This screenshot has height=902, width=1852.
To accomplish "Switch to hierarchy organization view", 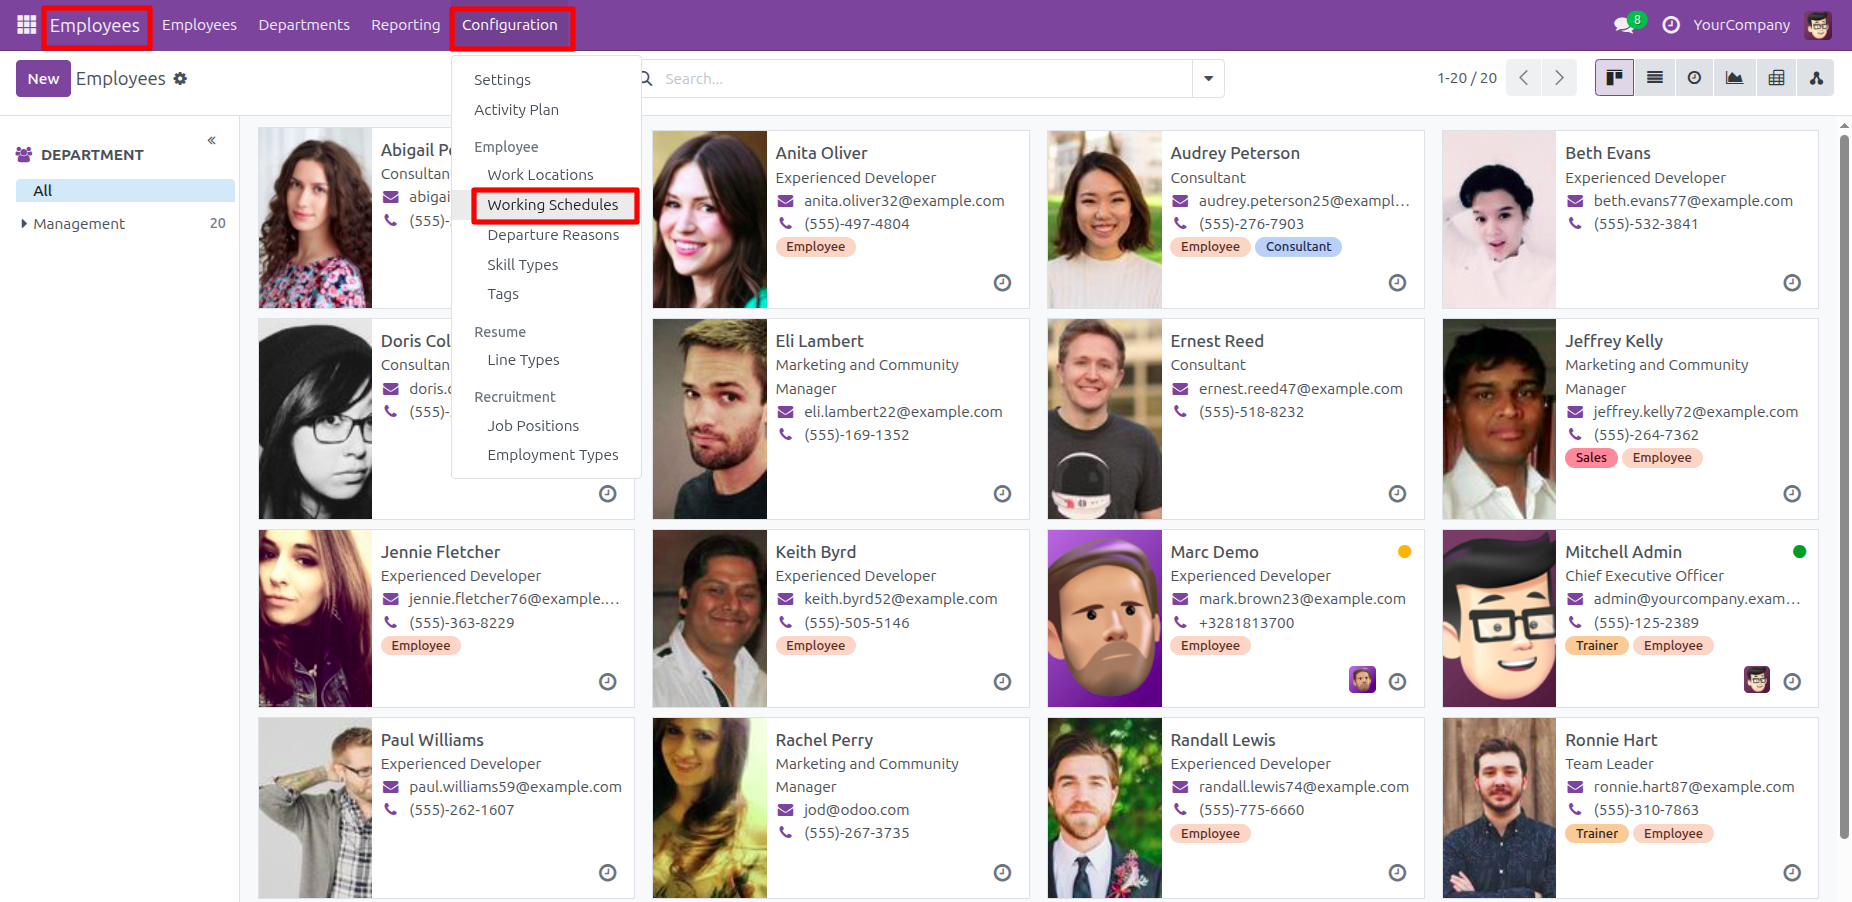I will click(x=1816, y=78).
